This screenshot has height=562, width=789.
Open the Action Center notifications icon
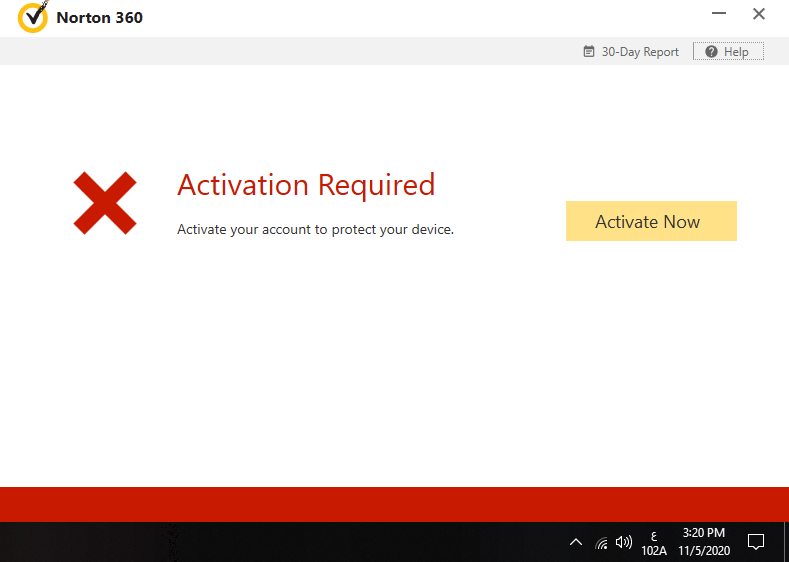pyautogui.click(x=756, y=542)
